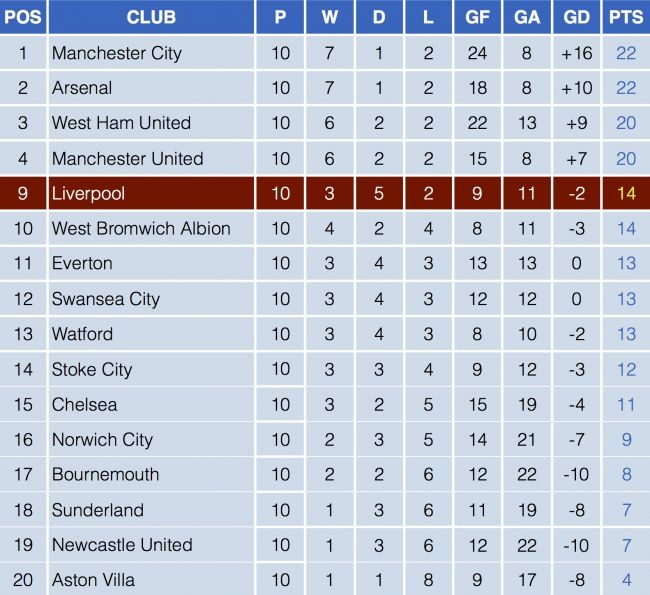
Task: Click Manchester City club name
Action: pos(117,53)
